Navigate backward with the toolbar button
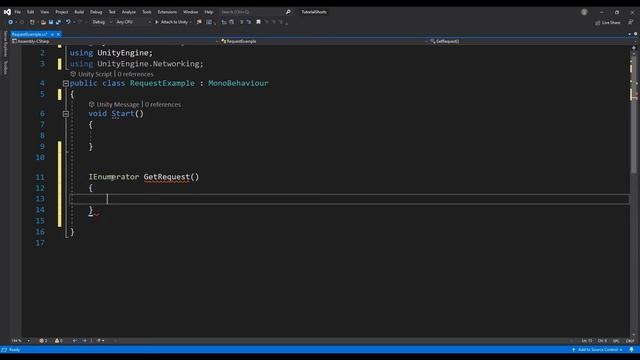Image resolution: width=640 pixels, height=360 pixels. point(11,22)
